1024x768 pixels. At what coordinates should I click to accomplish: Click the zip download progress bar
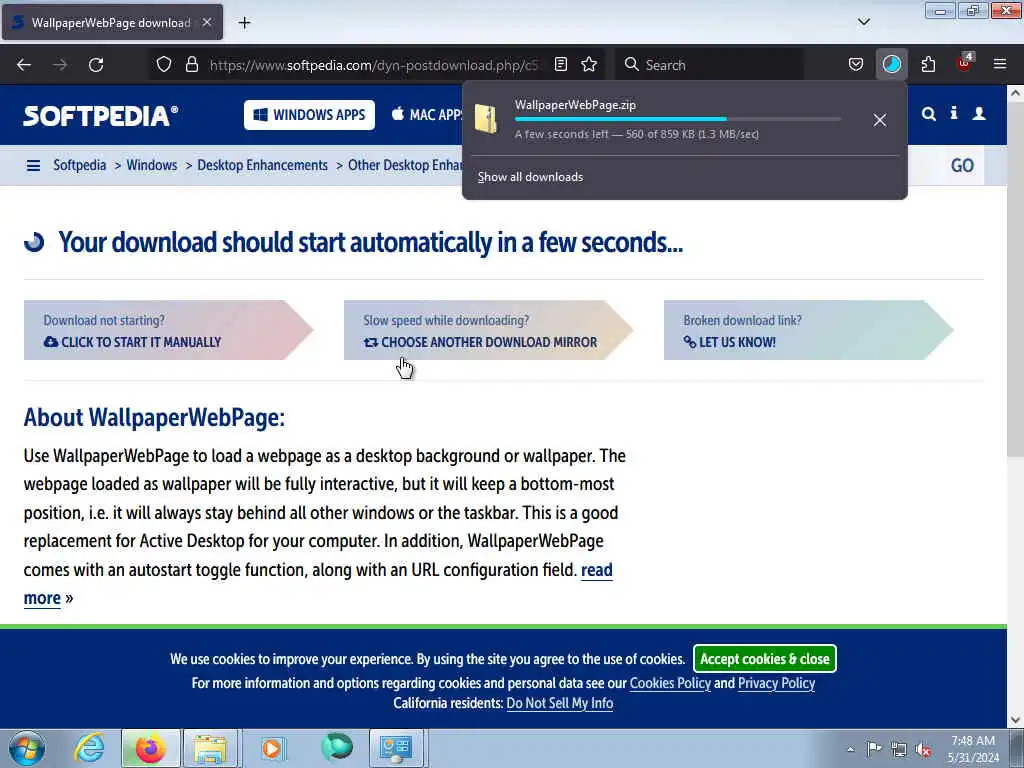678,119
